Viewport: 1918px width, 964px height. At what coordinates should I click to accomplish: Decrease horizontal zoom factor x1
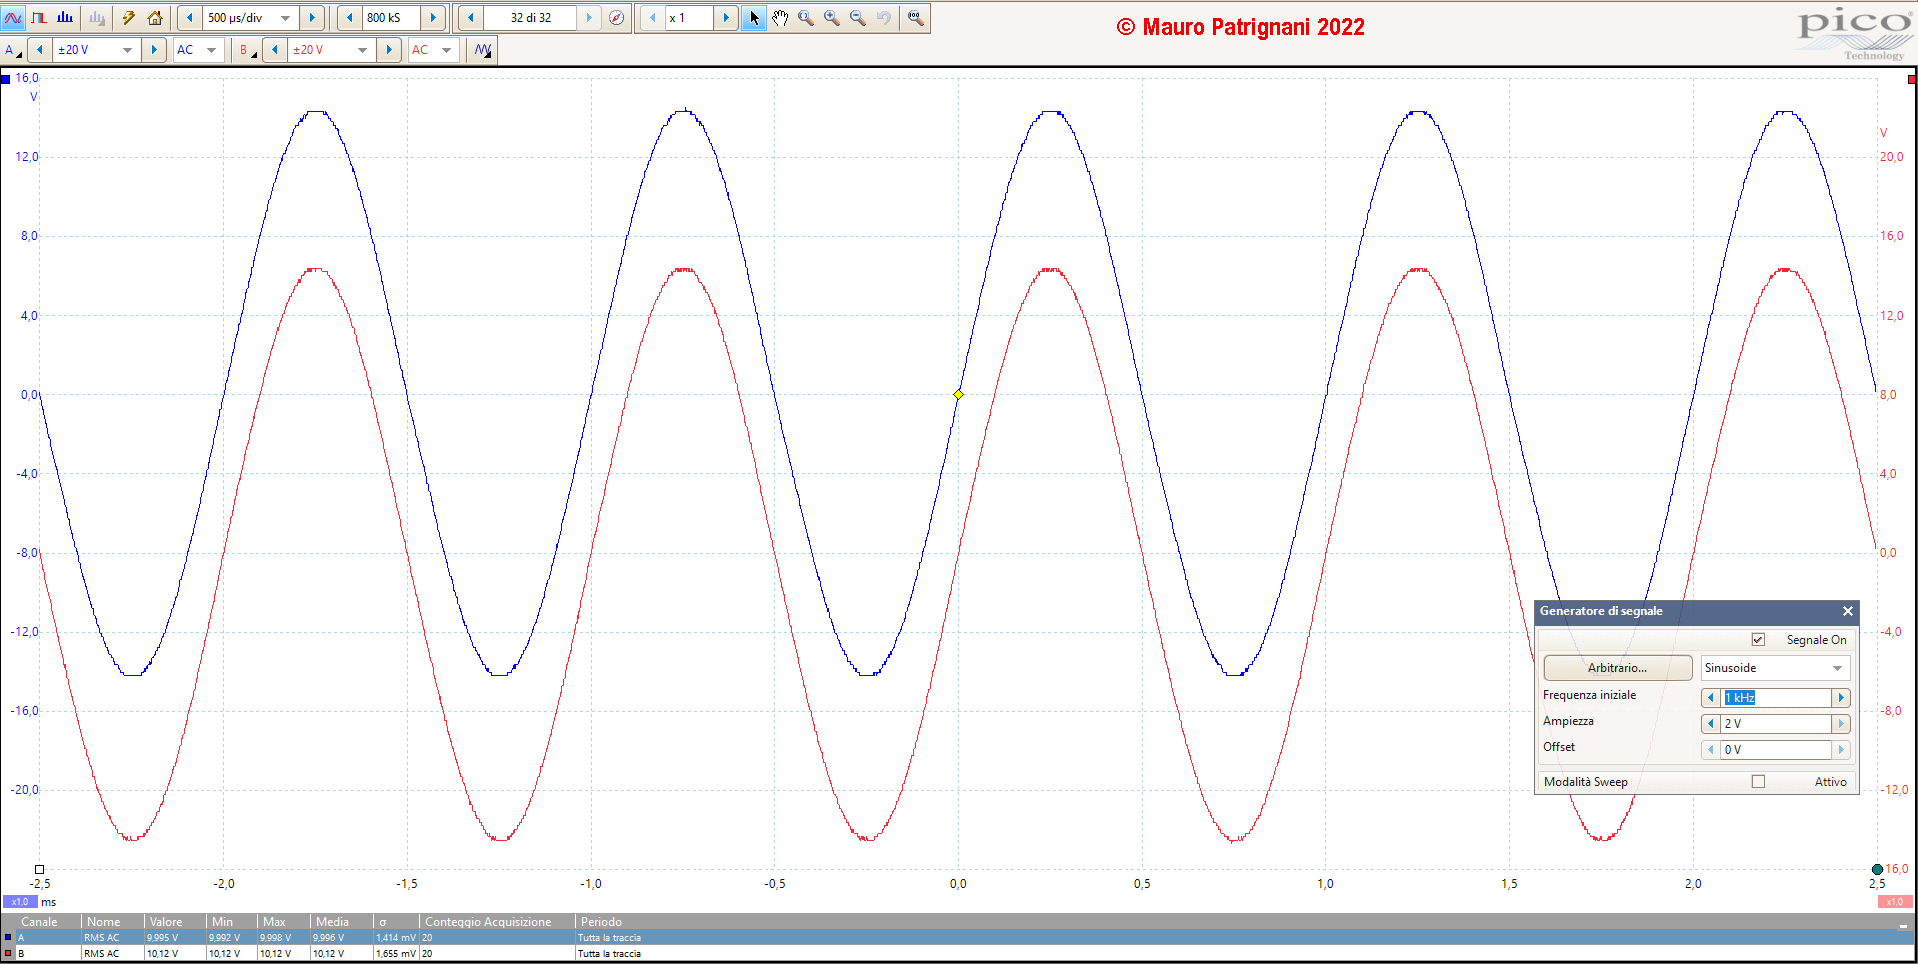pos(653,18)
